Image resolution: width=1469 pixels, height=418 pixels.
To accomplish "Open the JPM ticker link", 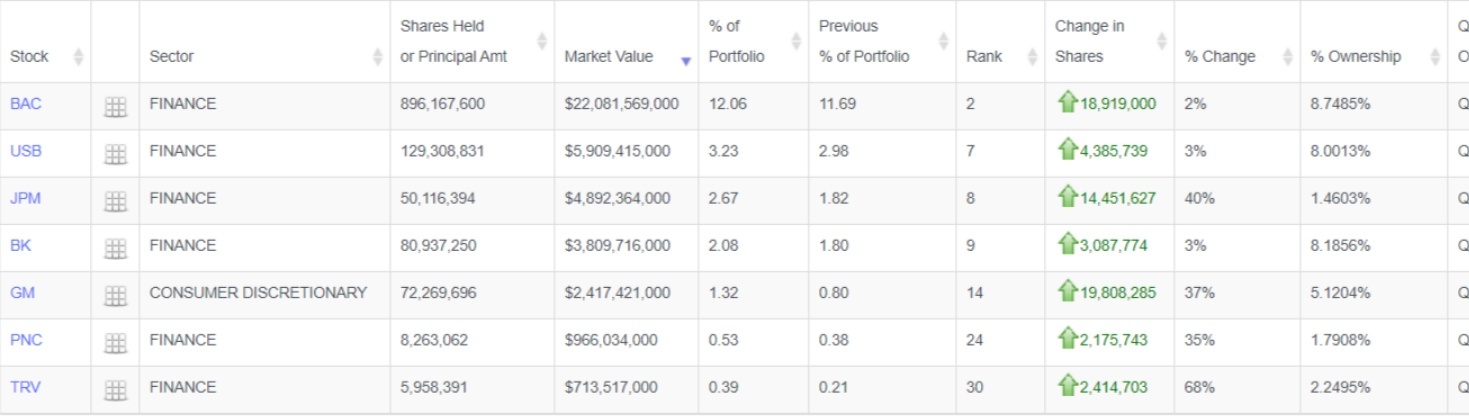I will (26, 198).
